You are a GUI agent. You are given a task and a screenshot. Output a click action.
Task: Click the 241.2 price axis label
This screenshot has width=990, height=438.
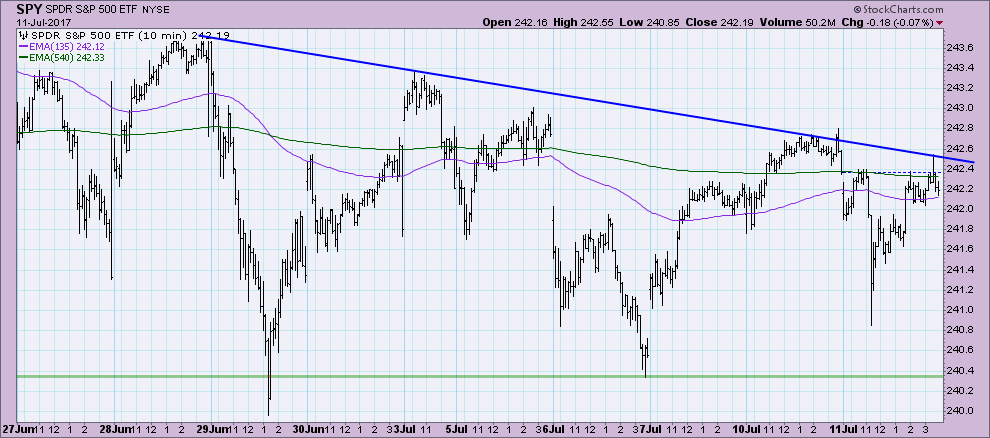tap(959, 290)
